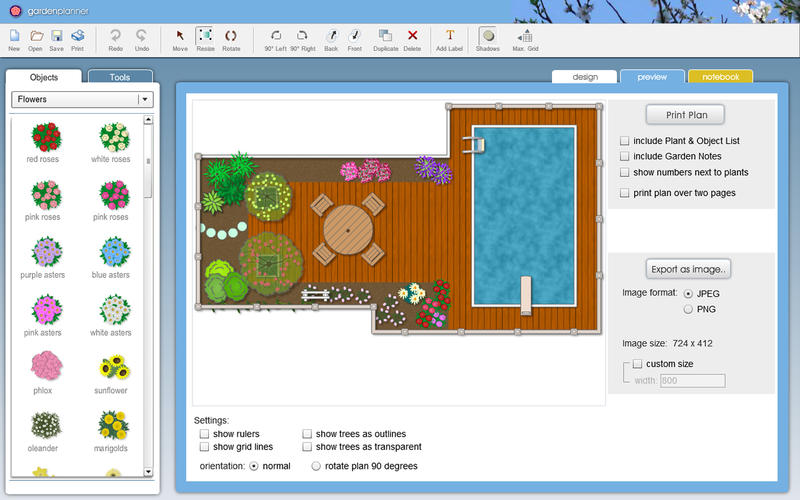Image resolution: width=800 pixels, height=500 pixels.
Task: Open the Tools tab
Action: pos(120,77)
